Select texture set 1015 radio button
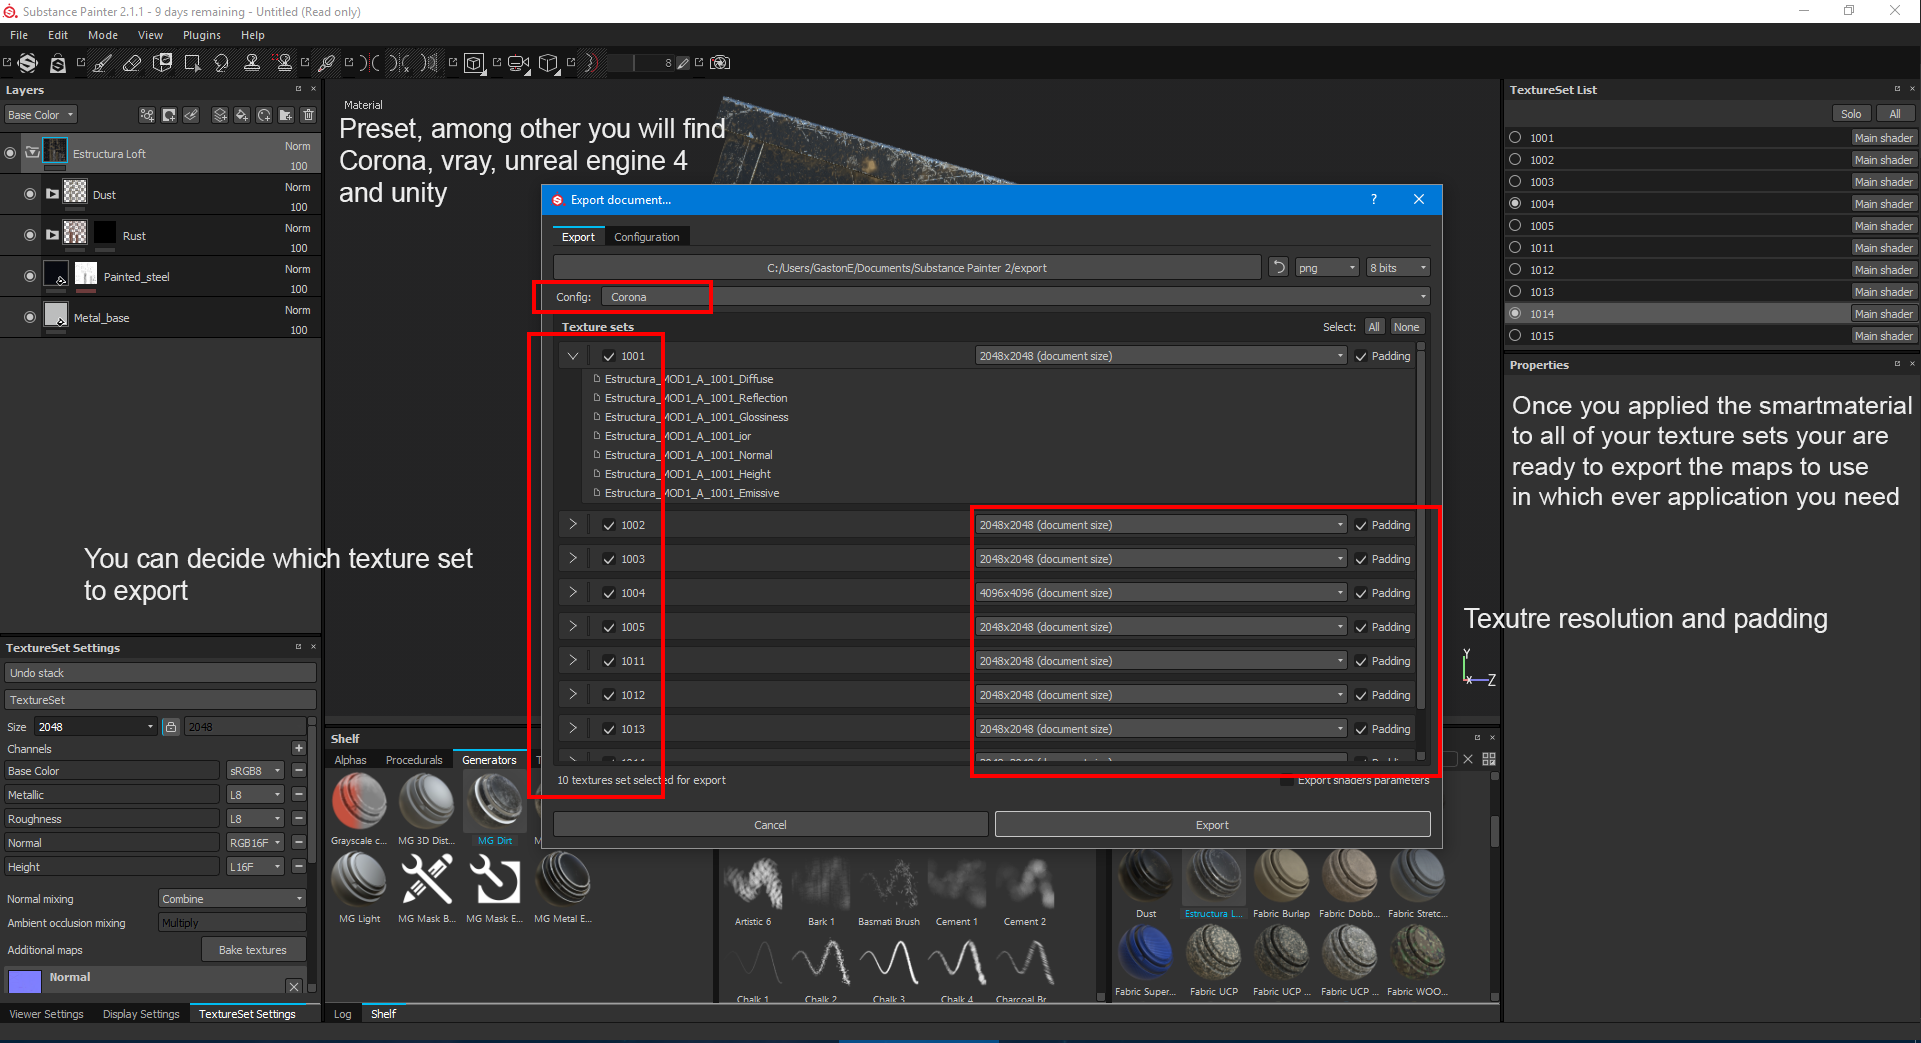Image resolution: width=1921 pixels, height=1043 pixels. click(1515, 336)
